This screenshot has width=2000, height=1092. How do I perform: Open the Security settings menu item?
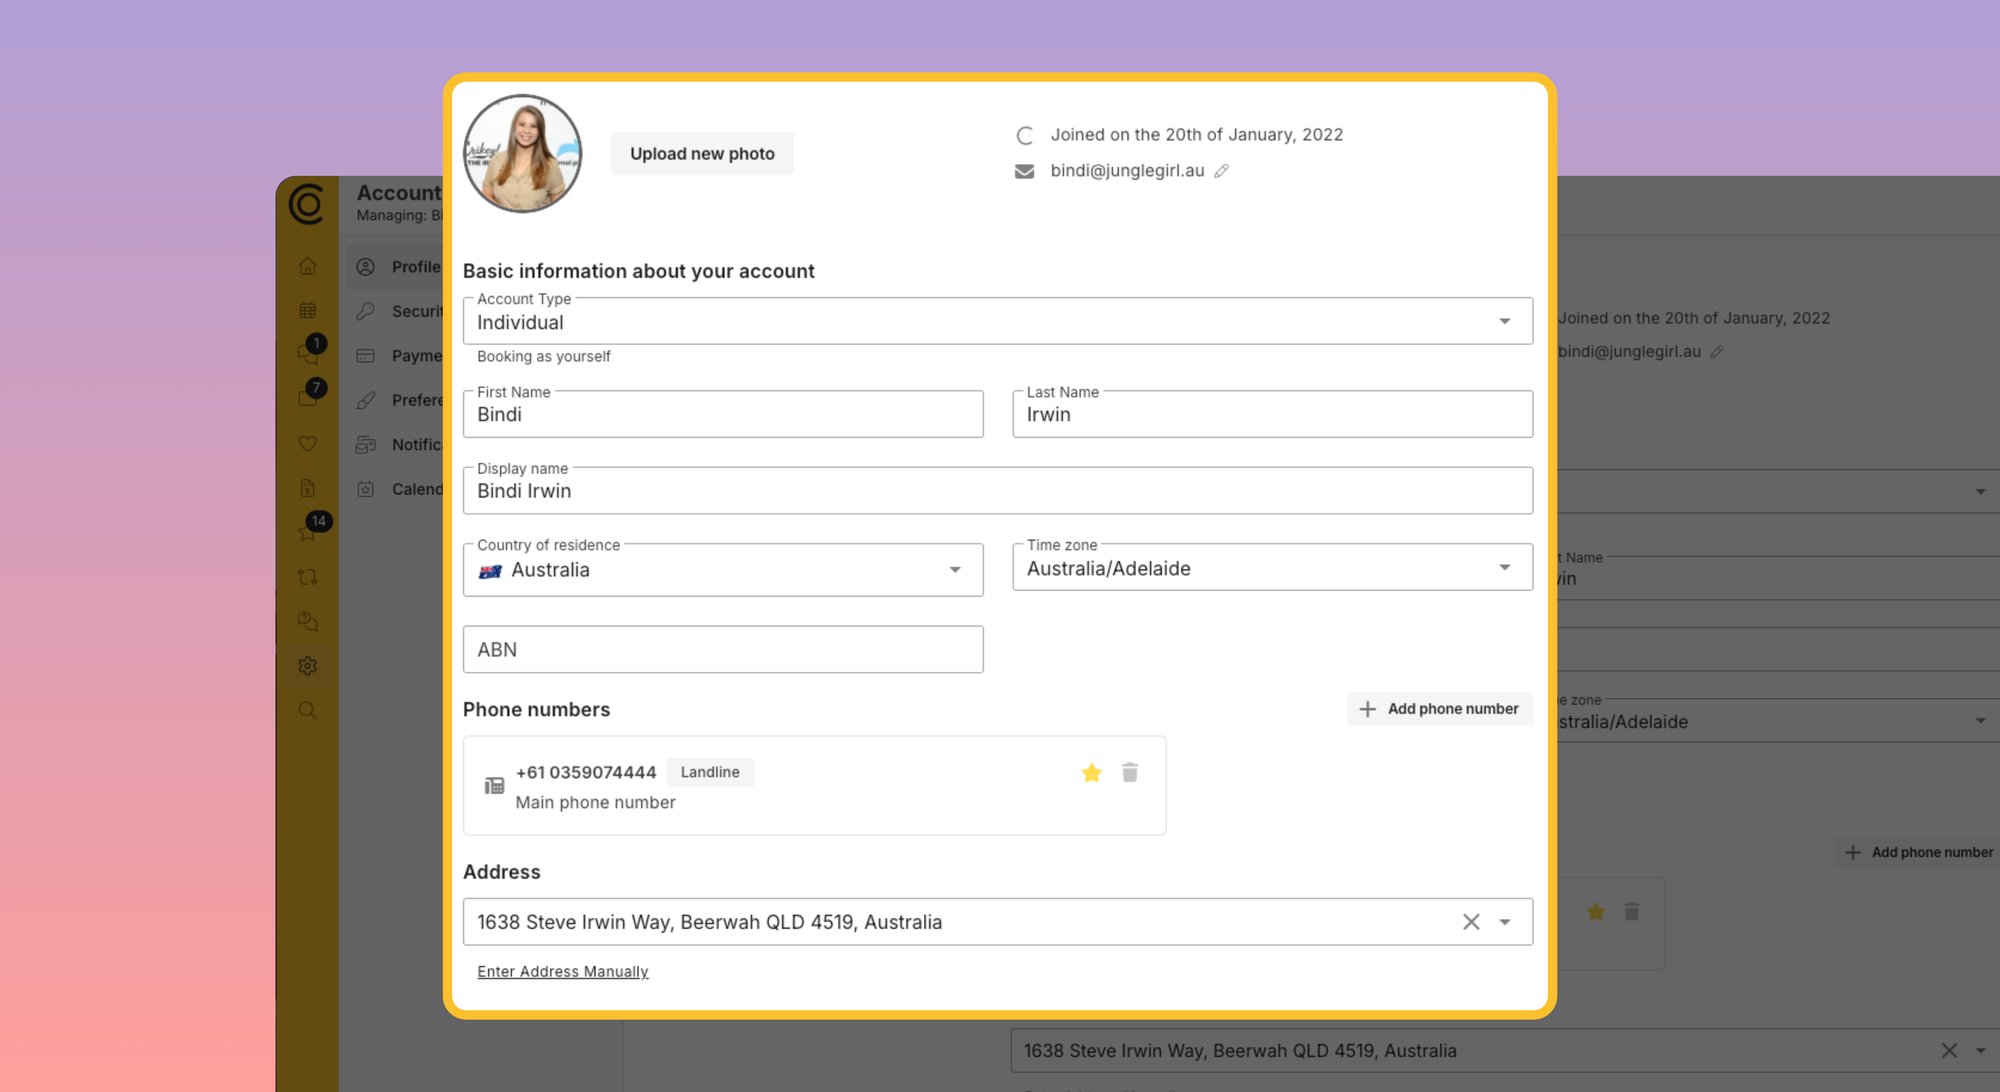point(398,311)
